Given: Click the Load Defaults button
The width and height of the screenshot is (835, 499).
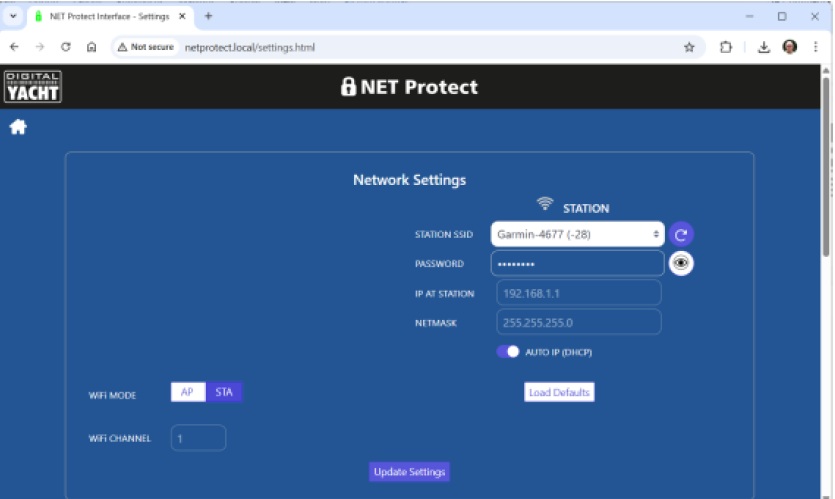Looking at the screenshot, I should [x=559, y=392].
